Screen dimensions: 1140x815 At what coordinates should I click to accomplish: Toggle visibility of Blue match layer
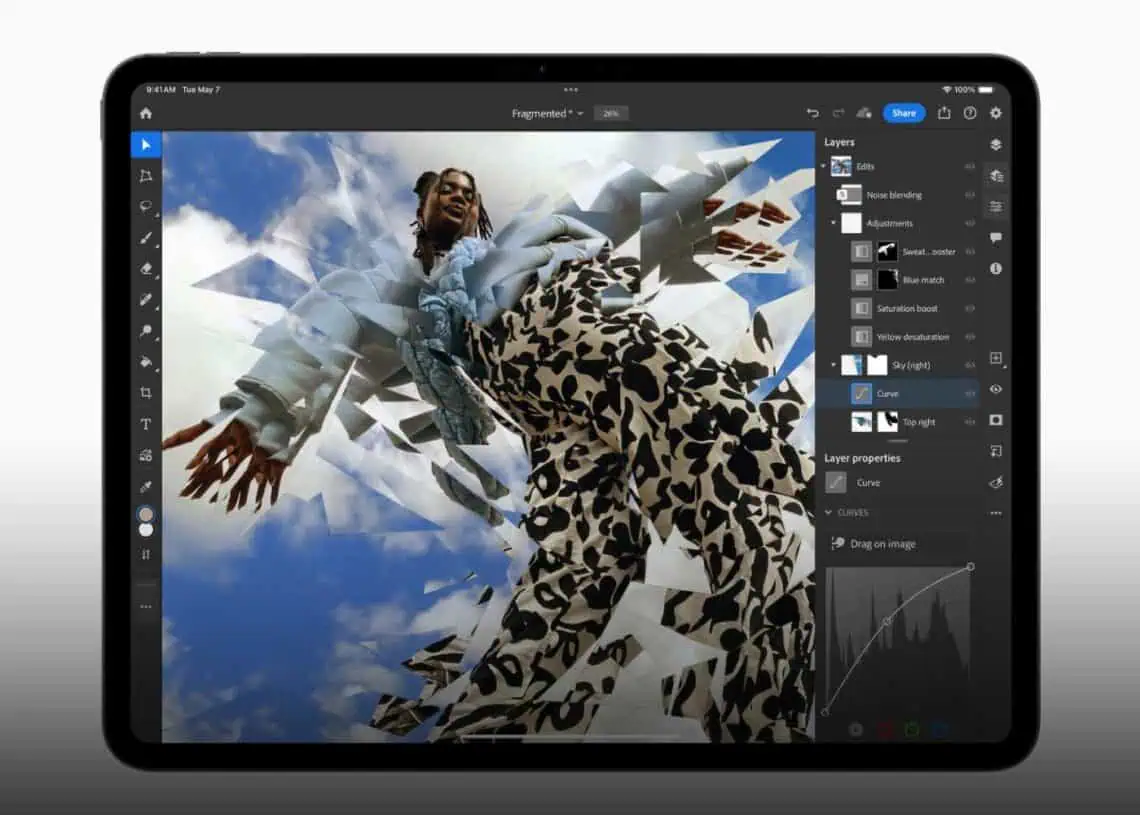click(969, 280)
